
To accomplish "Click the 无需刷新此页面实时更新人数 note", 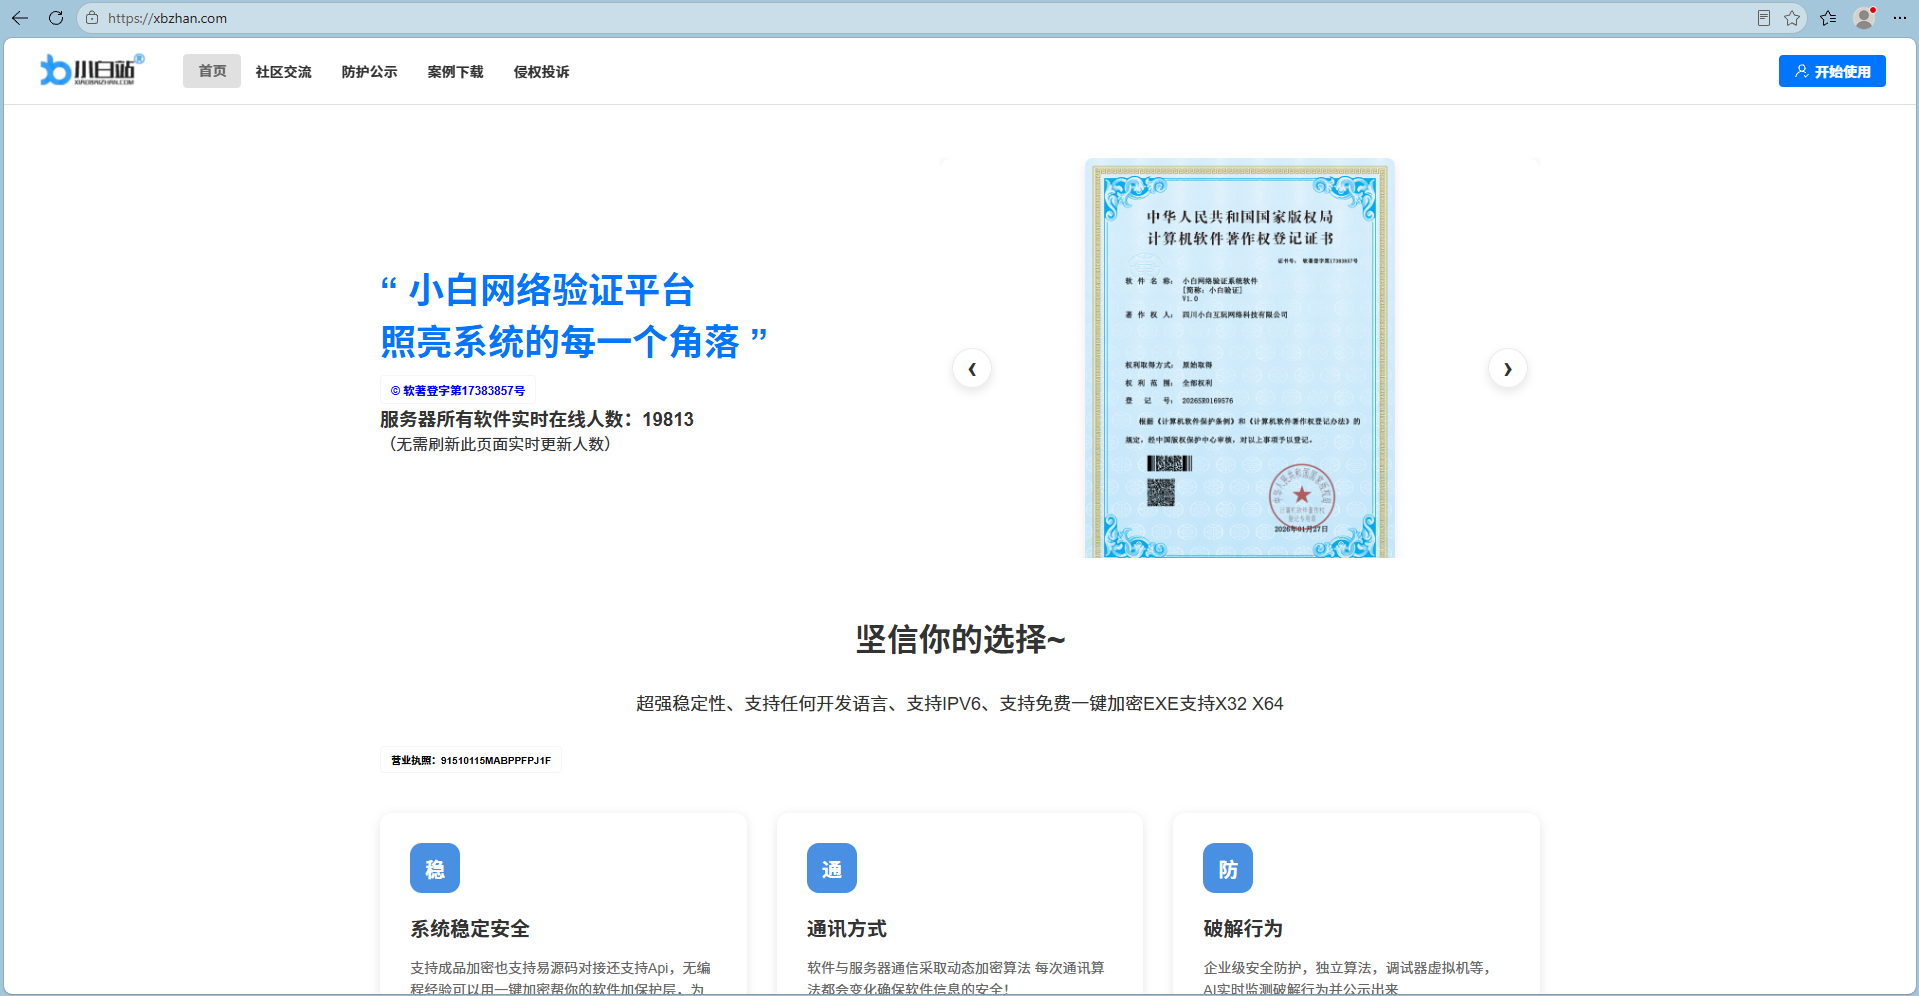I will pyautogui.click(x=500, y=444).
